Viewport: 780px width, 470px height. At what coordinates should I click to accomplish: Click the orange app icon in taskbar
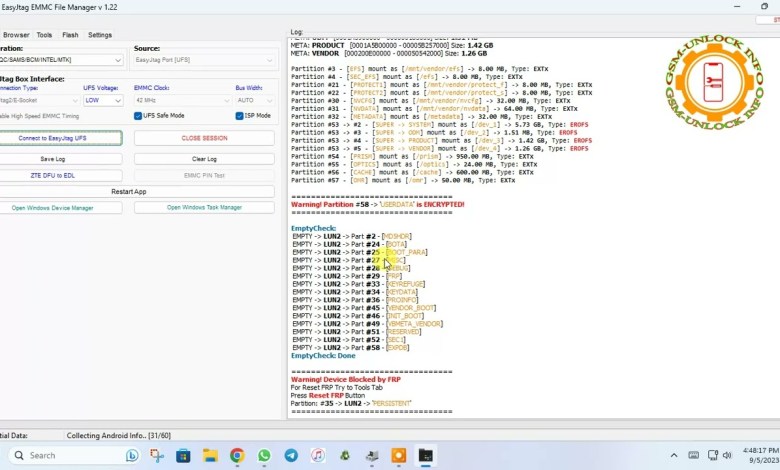[x=398, y=456]
